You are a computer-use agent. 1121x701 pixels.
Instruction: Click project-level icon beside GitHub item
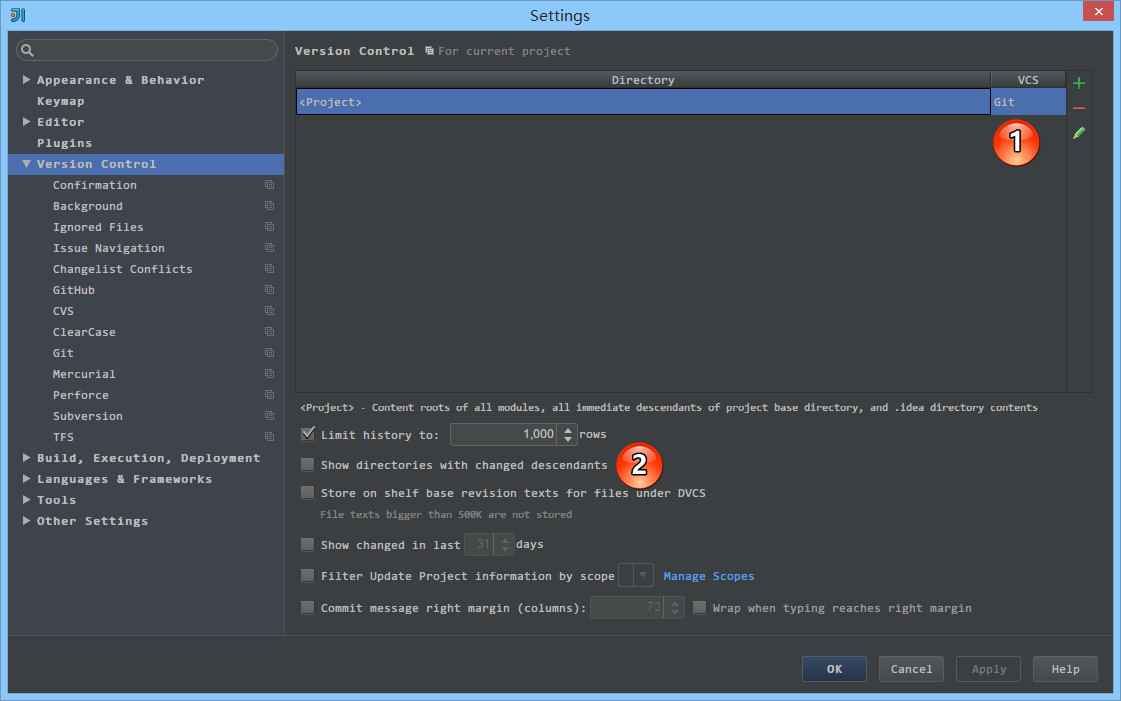[269, 290]
